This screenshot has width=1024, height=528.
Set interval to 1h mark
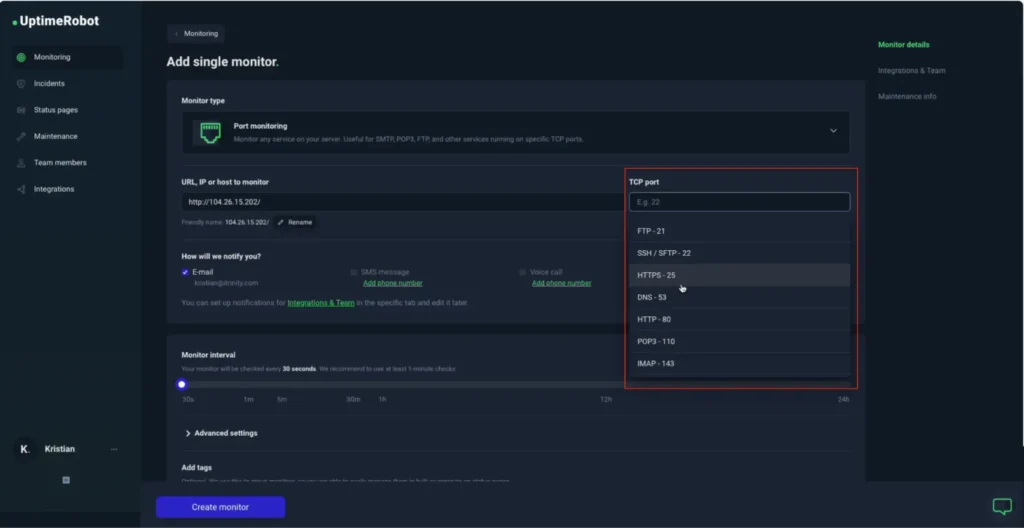coord(382,399)
